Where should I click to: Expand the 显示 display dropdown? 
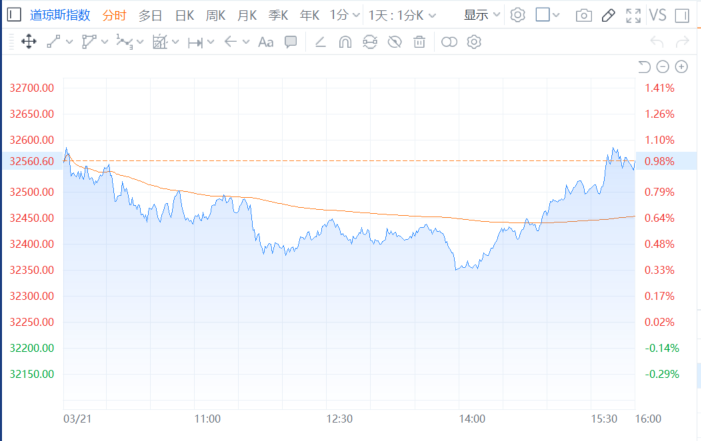coord(482,15)
